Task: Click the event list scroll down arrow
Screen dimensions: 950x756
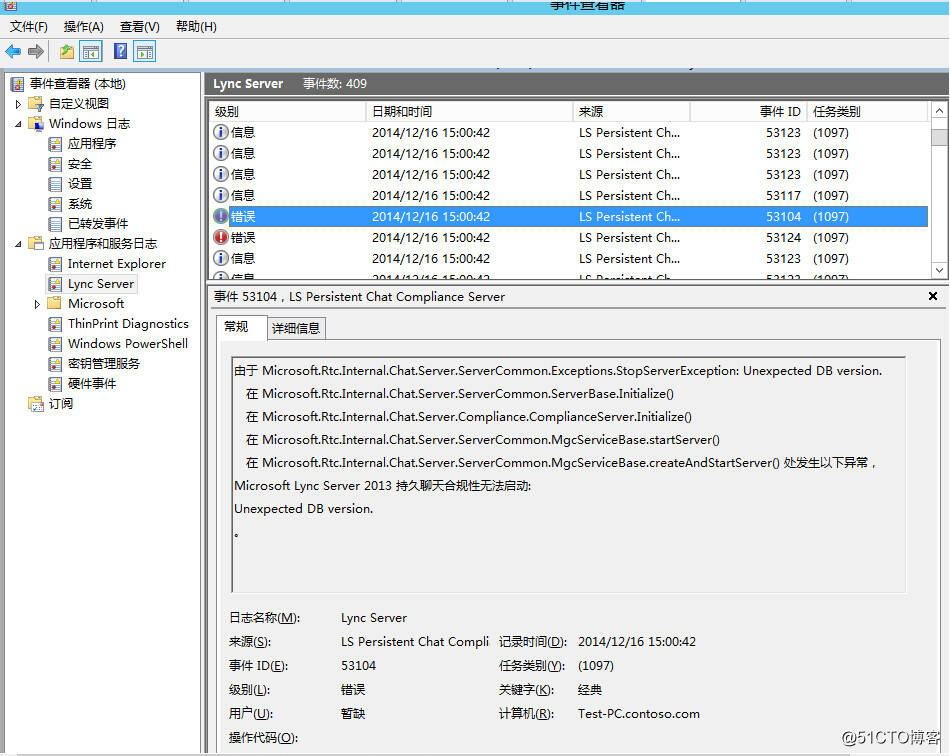Action: [x=939, y=270]
